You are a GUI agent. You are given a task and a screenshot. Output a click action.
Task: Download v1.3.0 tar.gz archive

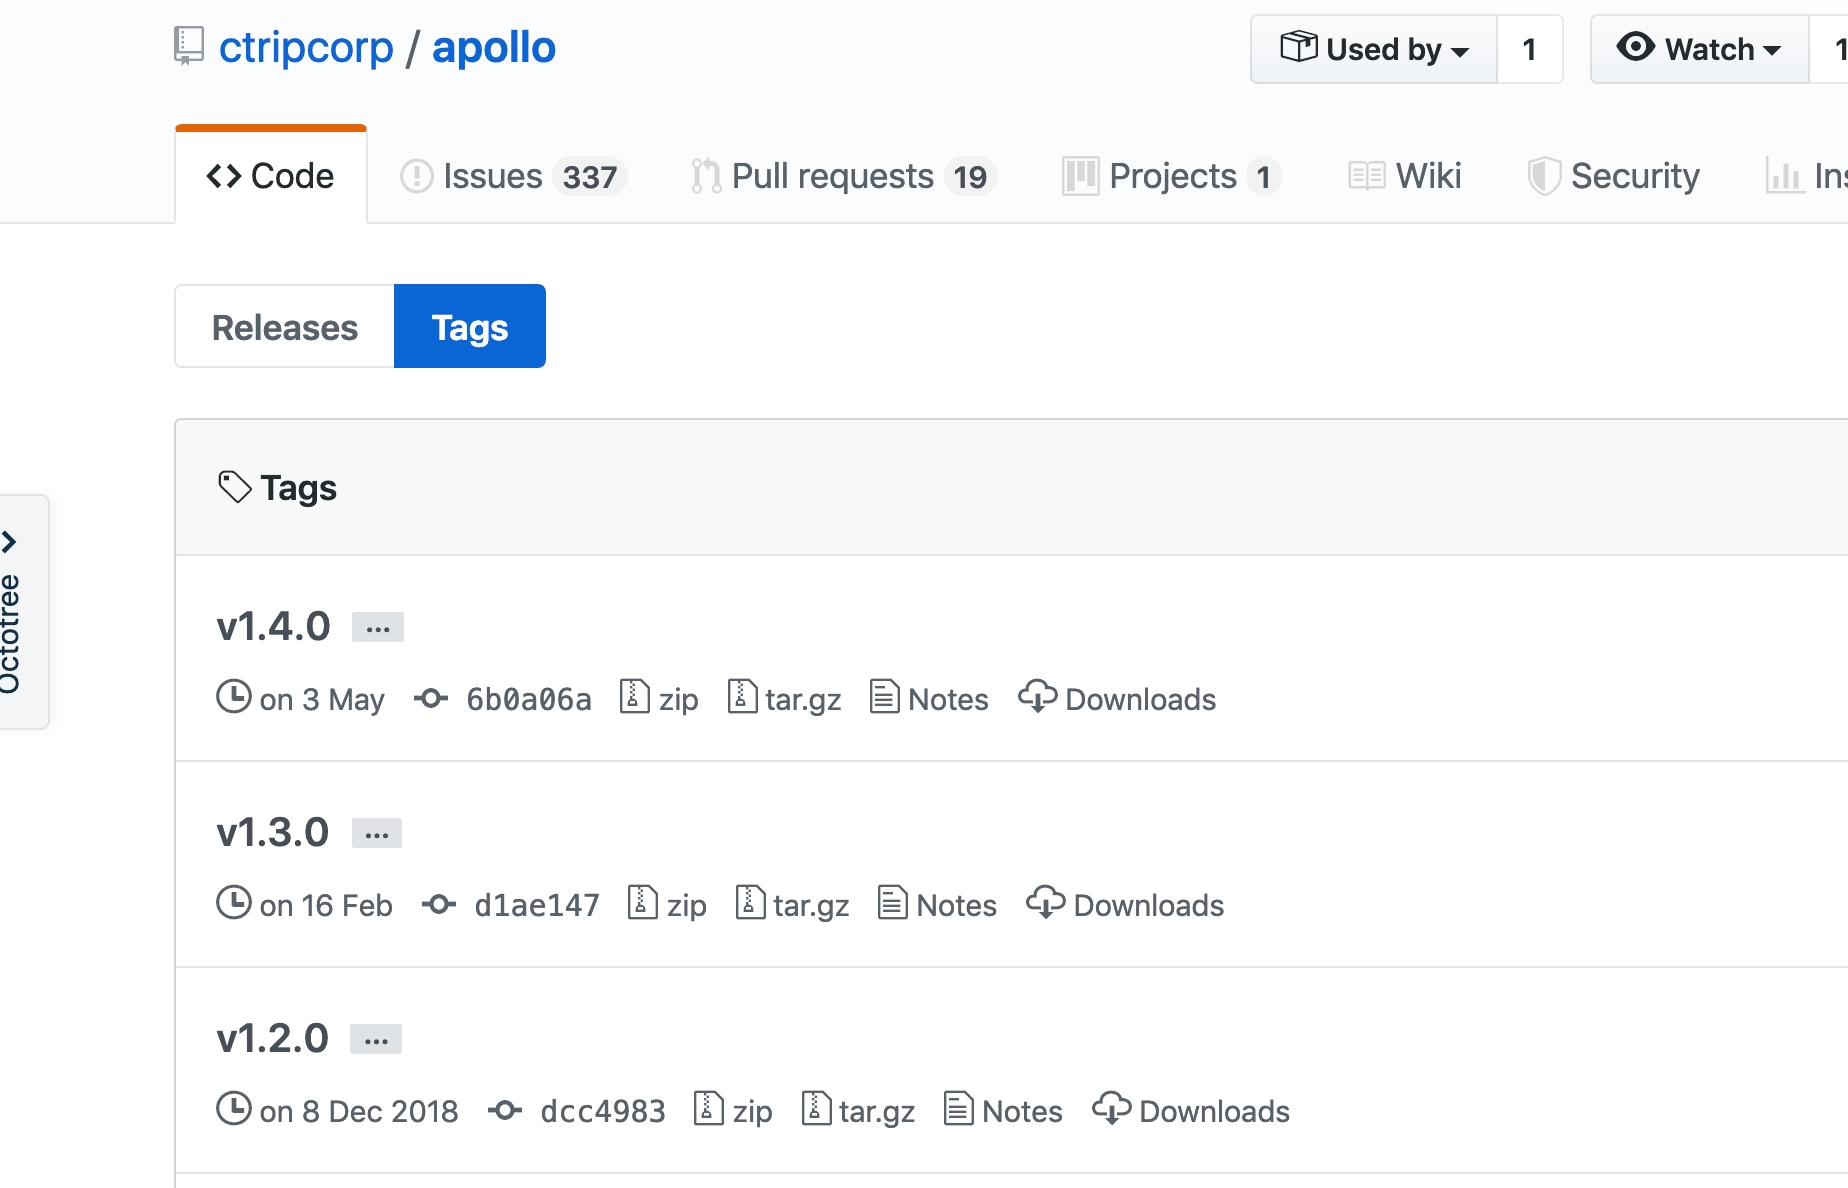811,905
